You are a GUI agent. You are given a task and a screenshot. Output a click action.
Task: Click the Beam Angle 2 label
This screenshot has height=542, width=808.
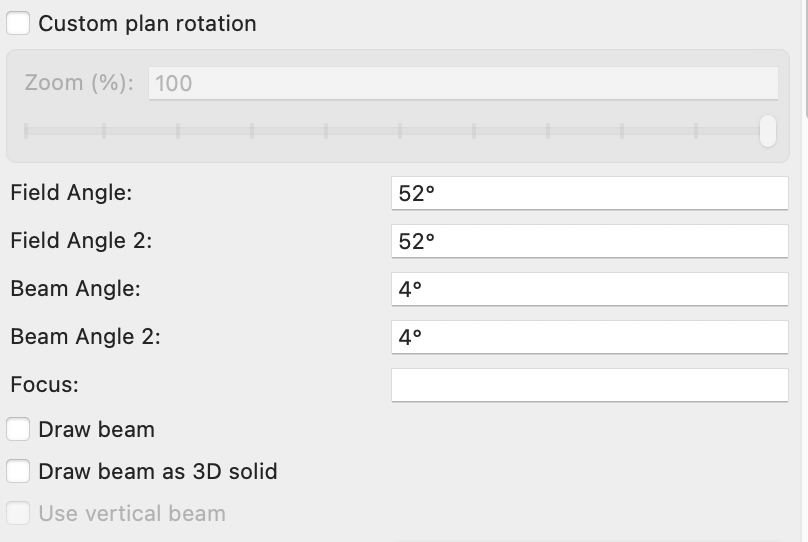[85, 337]
